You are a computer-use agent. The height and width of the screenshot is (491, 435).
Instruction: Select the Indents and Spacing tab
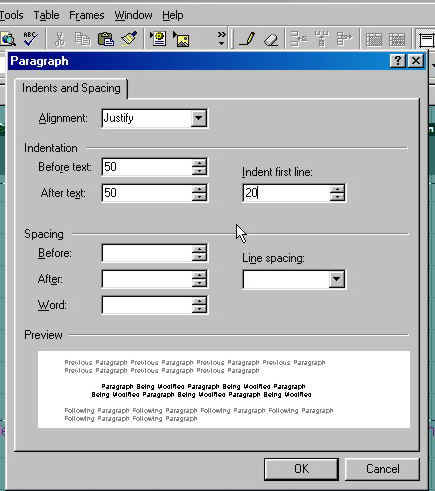pyautogui.click(x=71, y=88)
